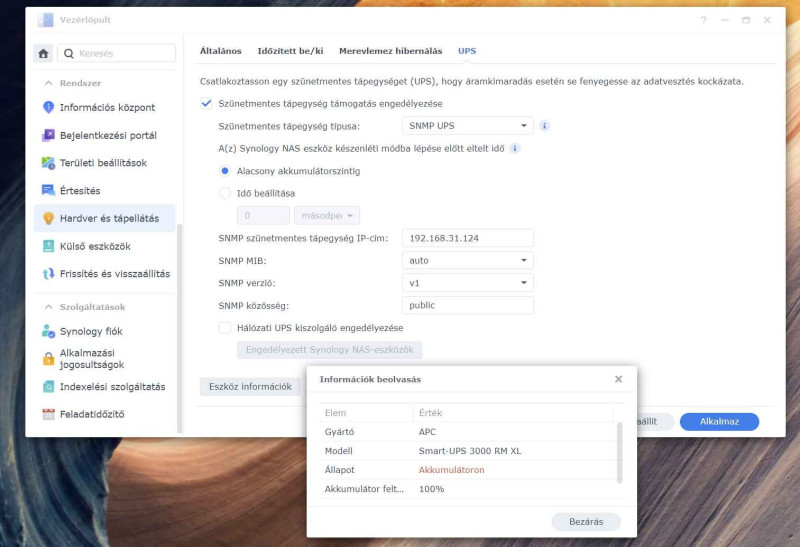Select Alacsony akkumulátorszintig radio button
This screenshot has height=547, width=800.
(x=224, y=171)
